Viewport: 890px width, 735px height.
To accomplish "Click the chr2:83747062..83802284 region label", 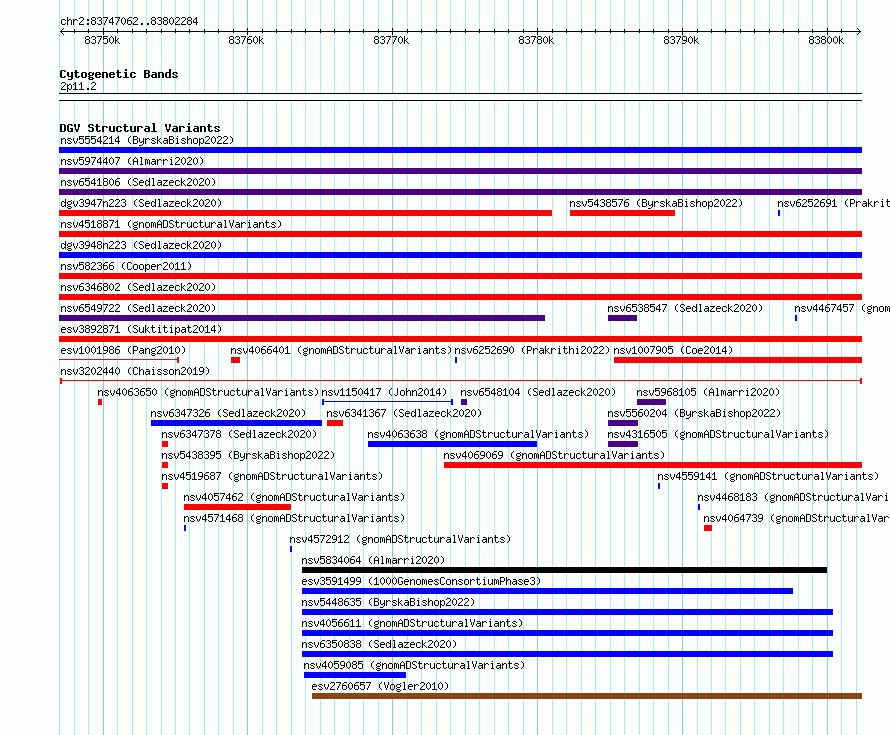I will (x=129, y=21).
